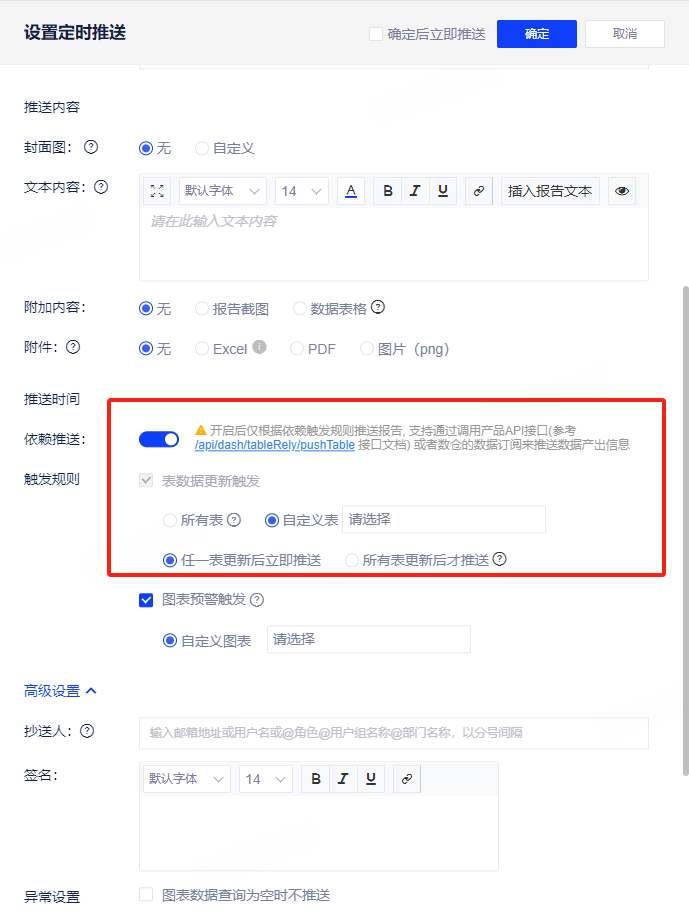Toggle bold in text content toolbar
This screenshot has width=689, height=911.
coord(387,191)
